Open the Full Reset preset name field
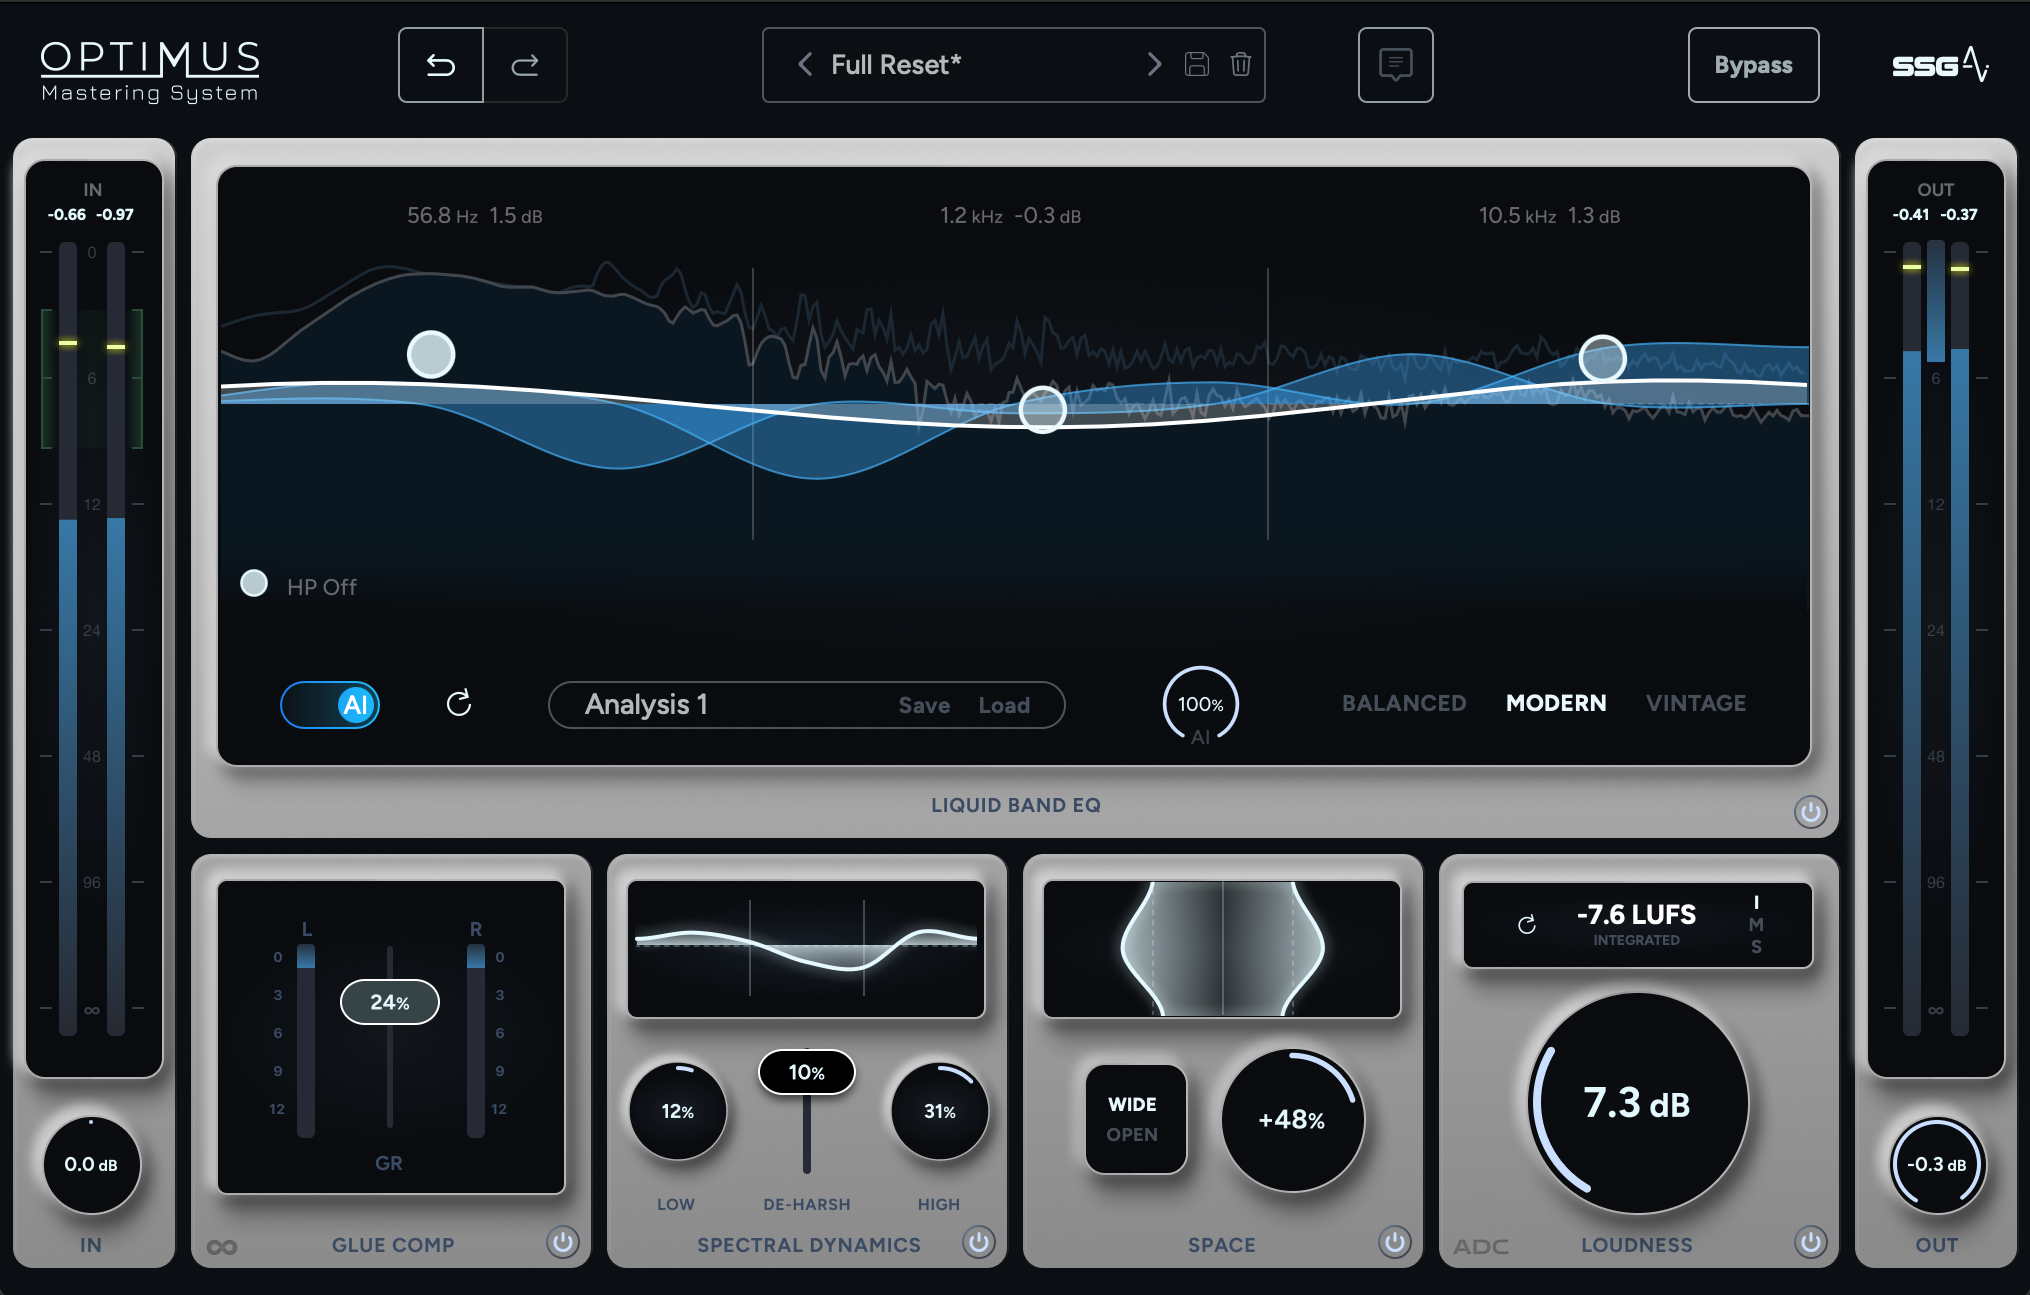Screen dimensions: 2030x1295 tap(895, 64)
